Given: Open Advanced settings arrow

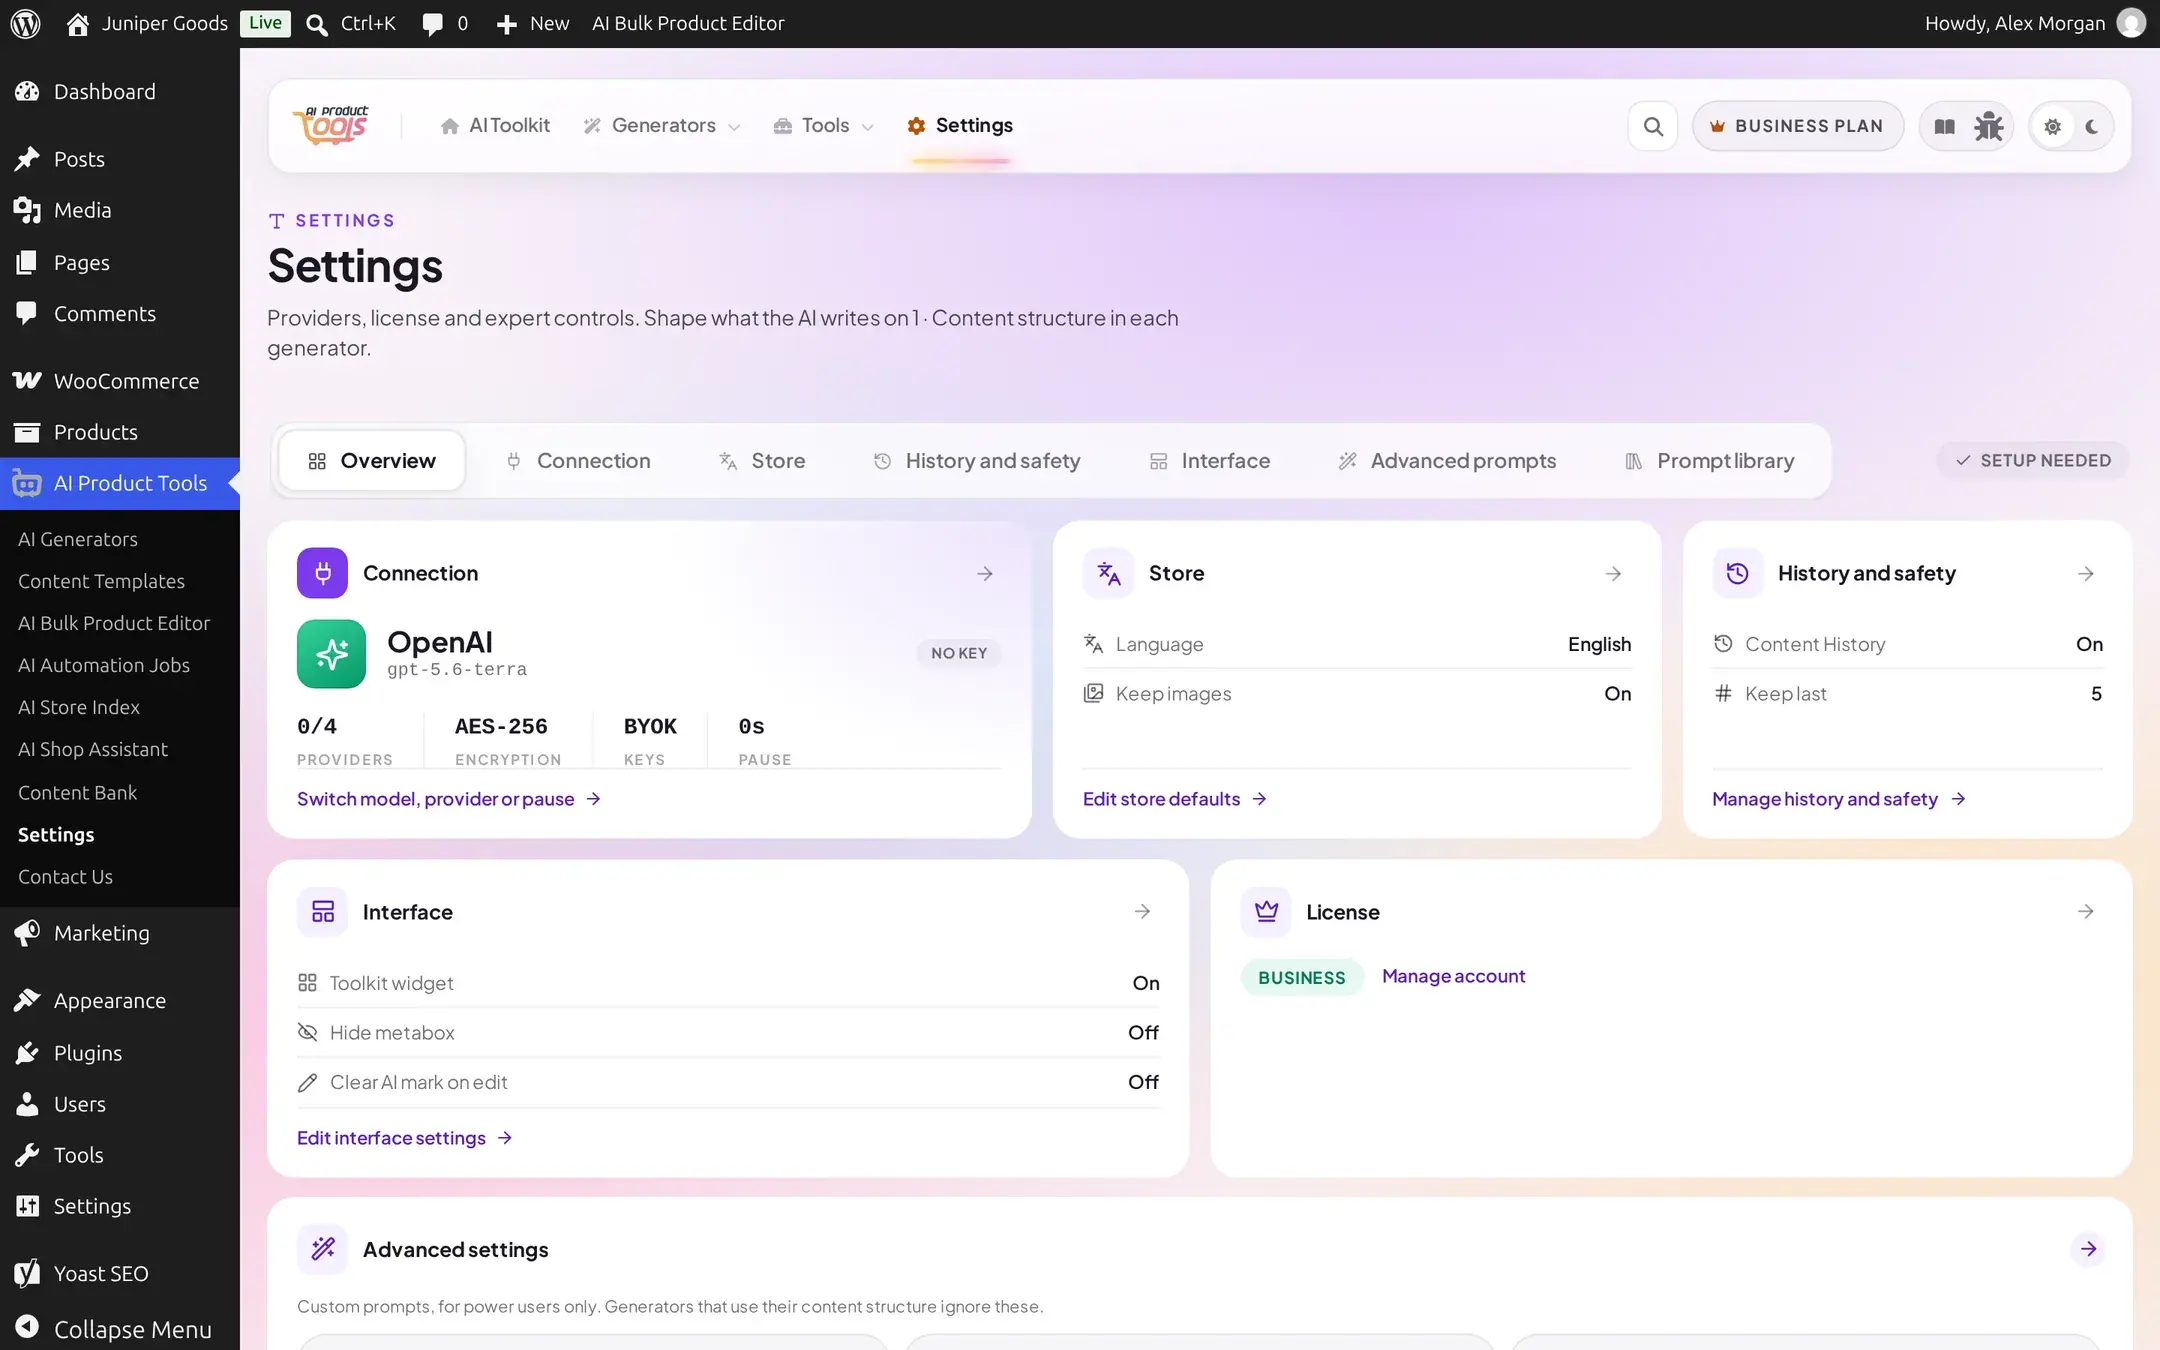Looking at the screenshot, I should [x=2088, y=1249].
